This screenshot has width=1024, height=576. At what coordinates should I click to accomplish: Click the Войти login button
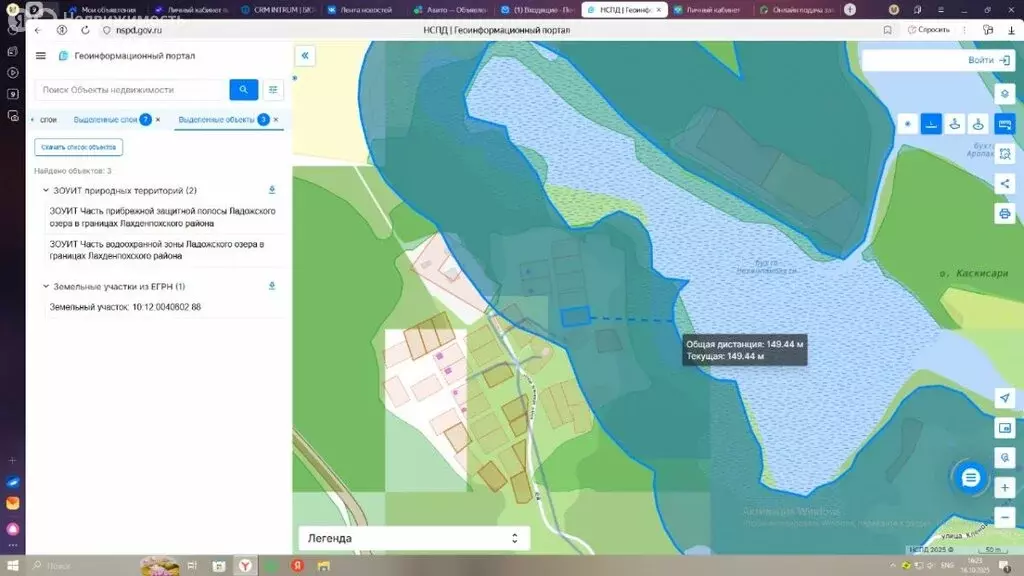pyautogui.click(x=988, y=61)
